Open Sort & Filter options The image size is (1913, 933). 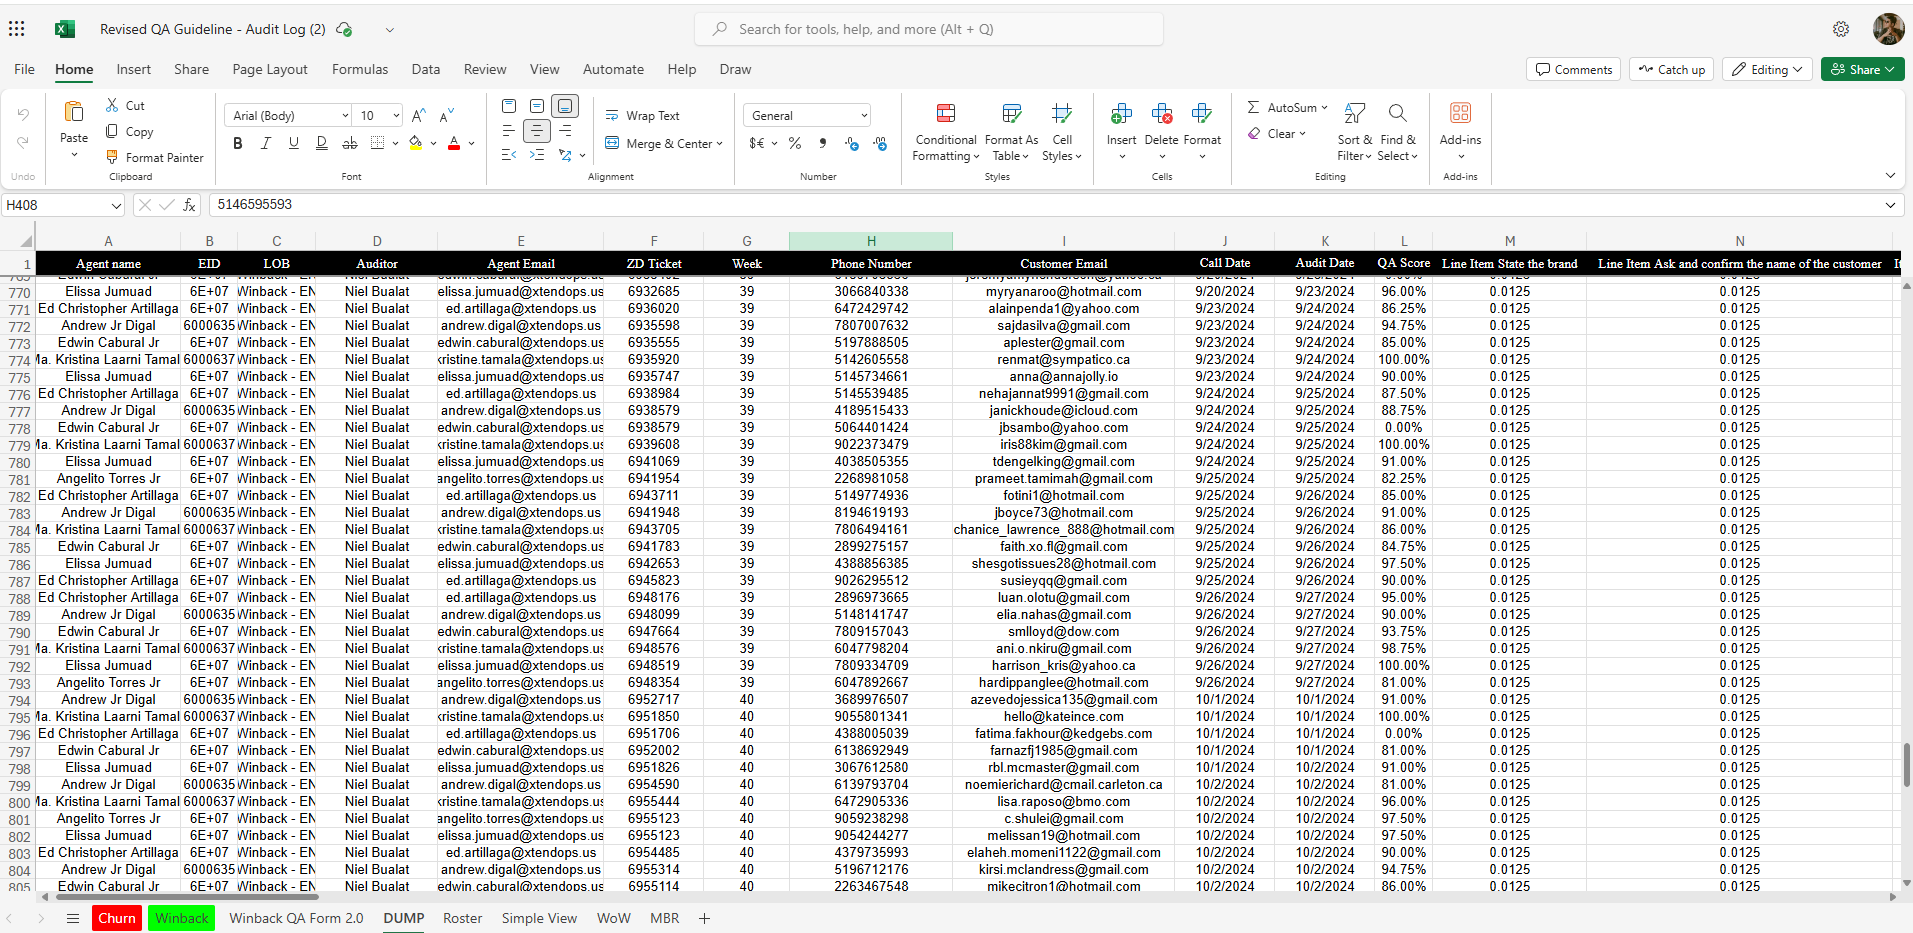click(1355, 131)
